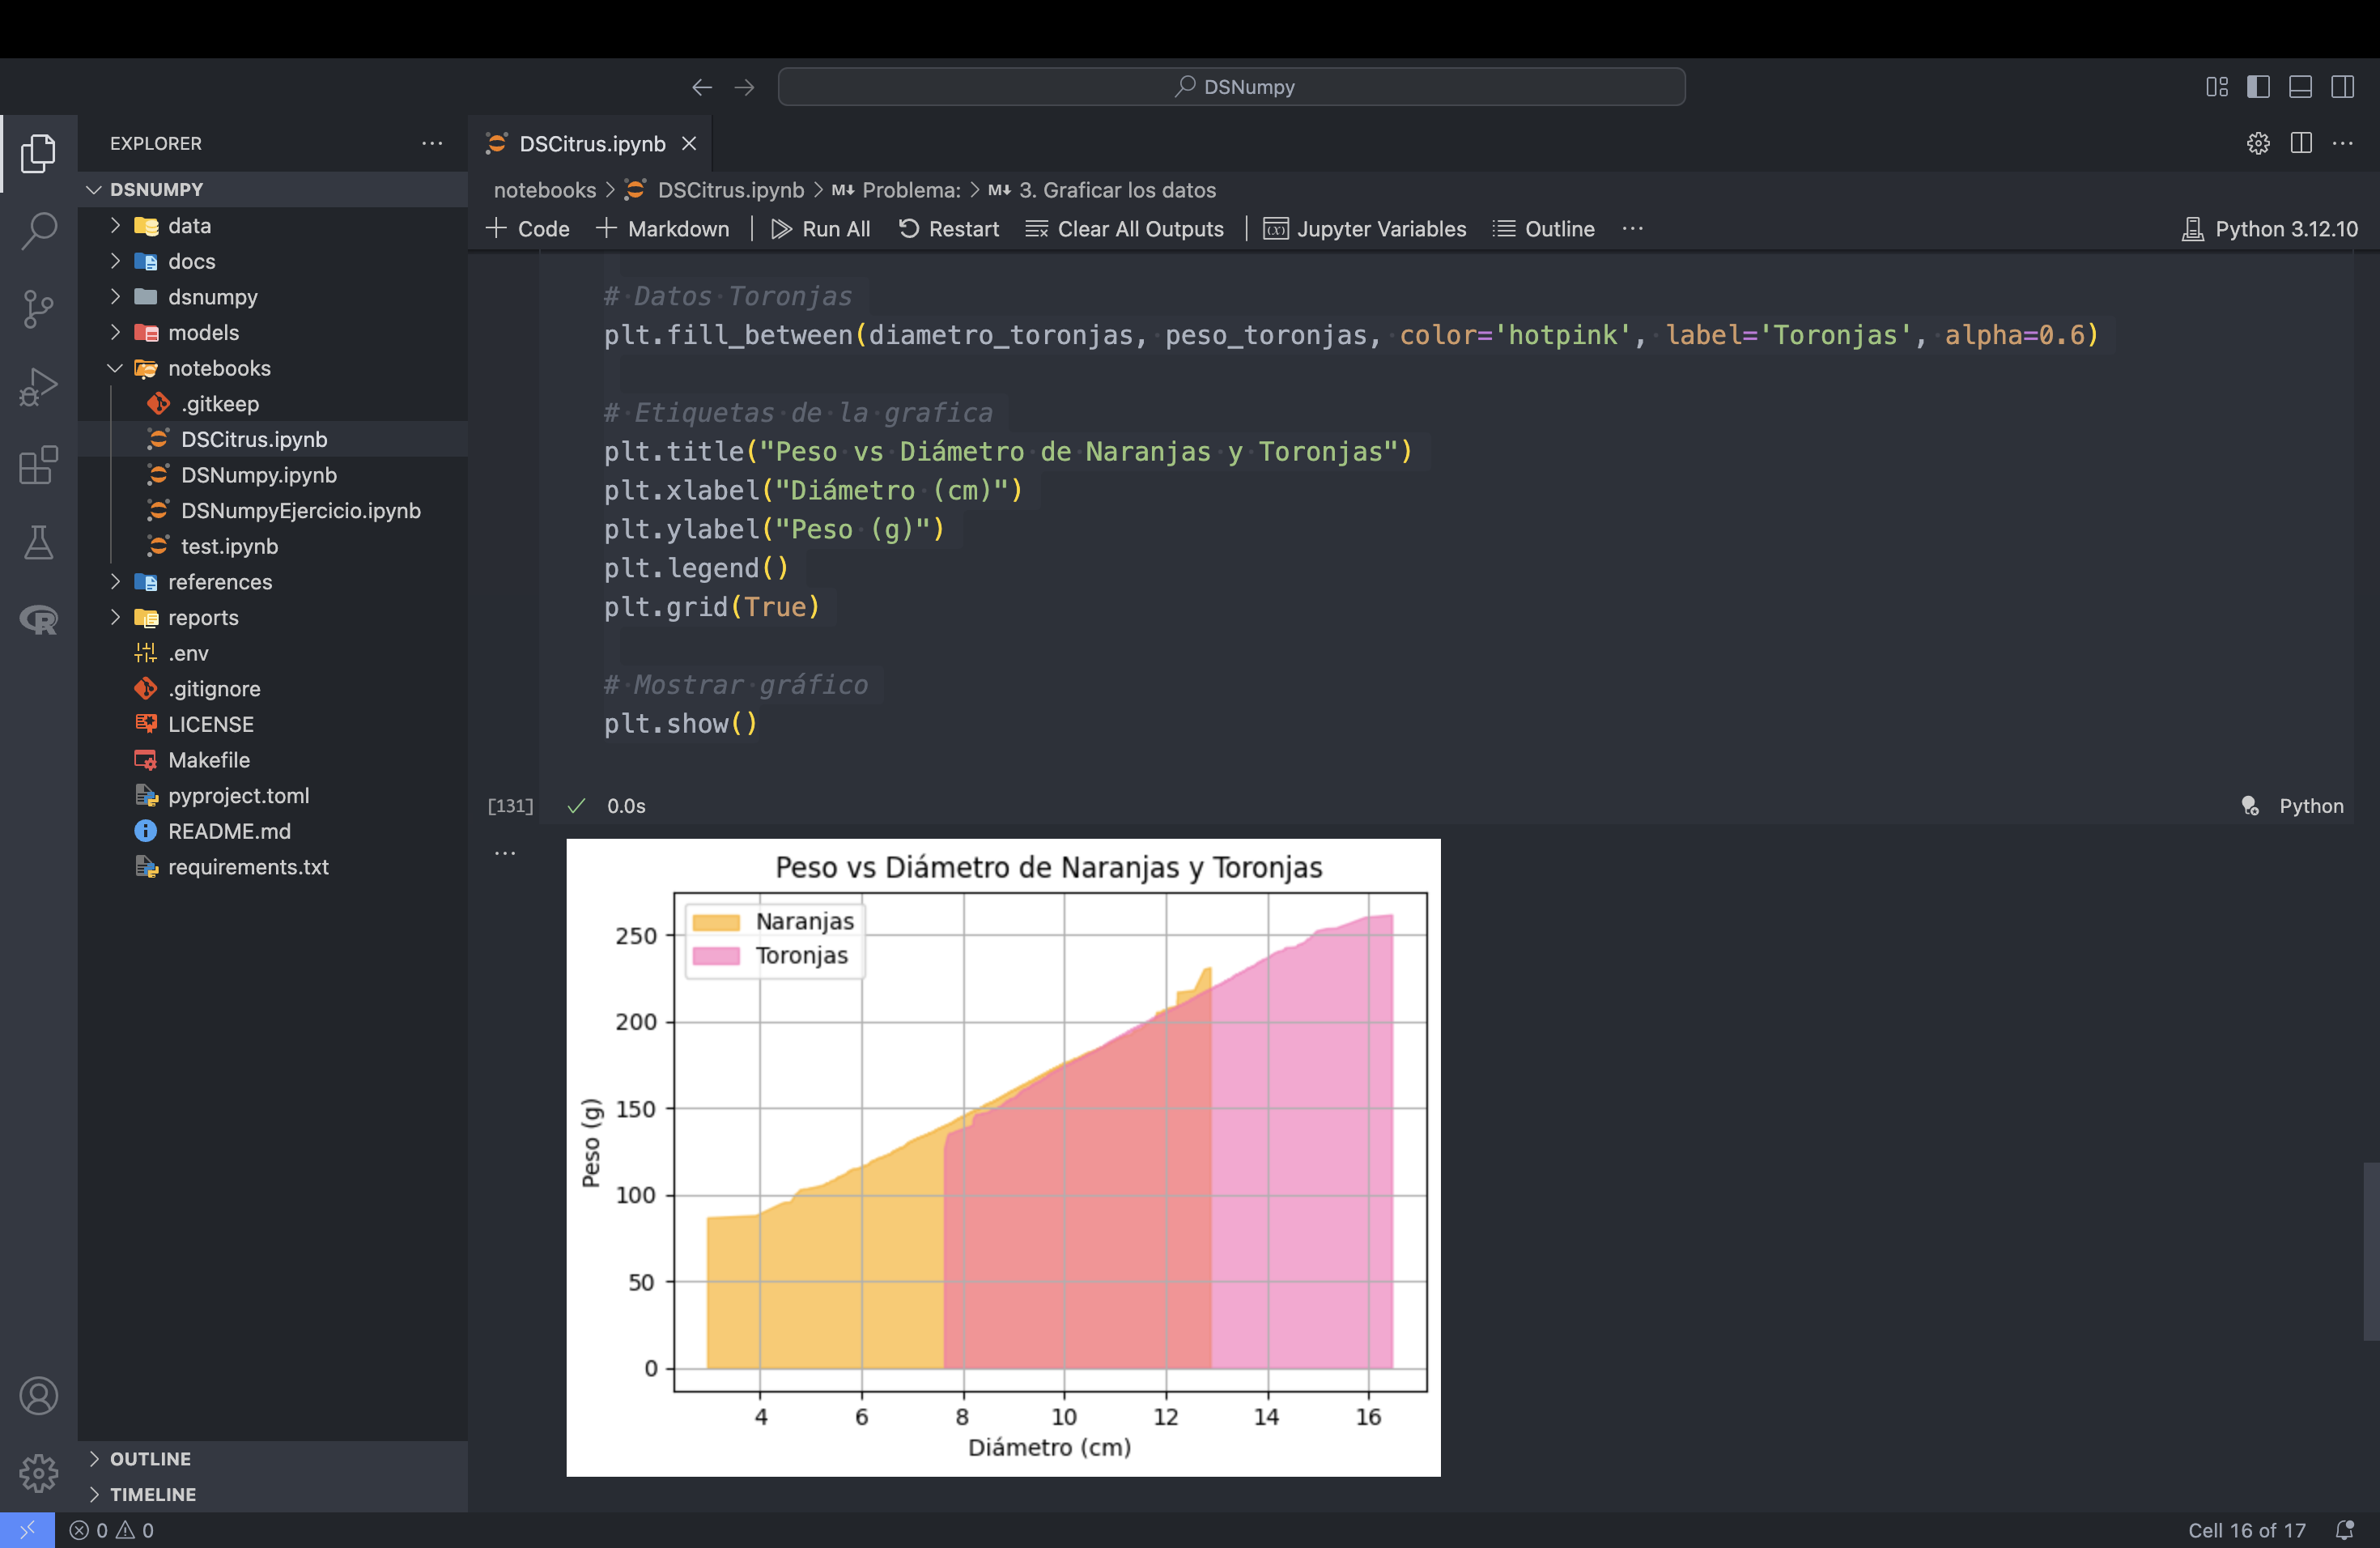The width and height of the screenshot is (2380, 1548).
Task: Click 3. Graficar los datos breadcrumb
Action: click(1102, 190)
